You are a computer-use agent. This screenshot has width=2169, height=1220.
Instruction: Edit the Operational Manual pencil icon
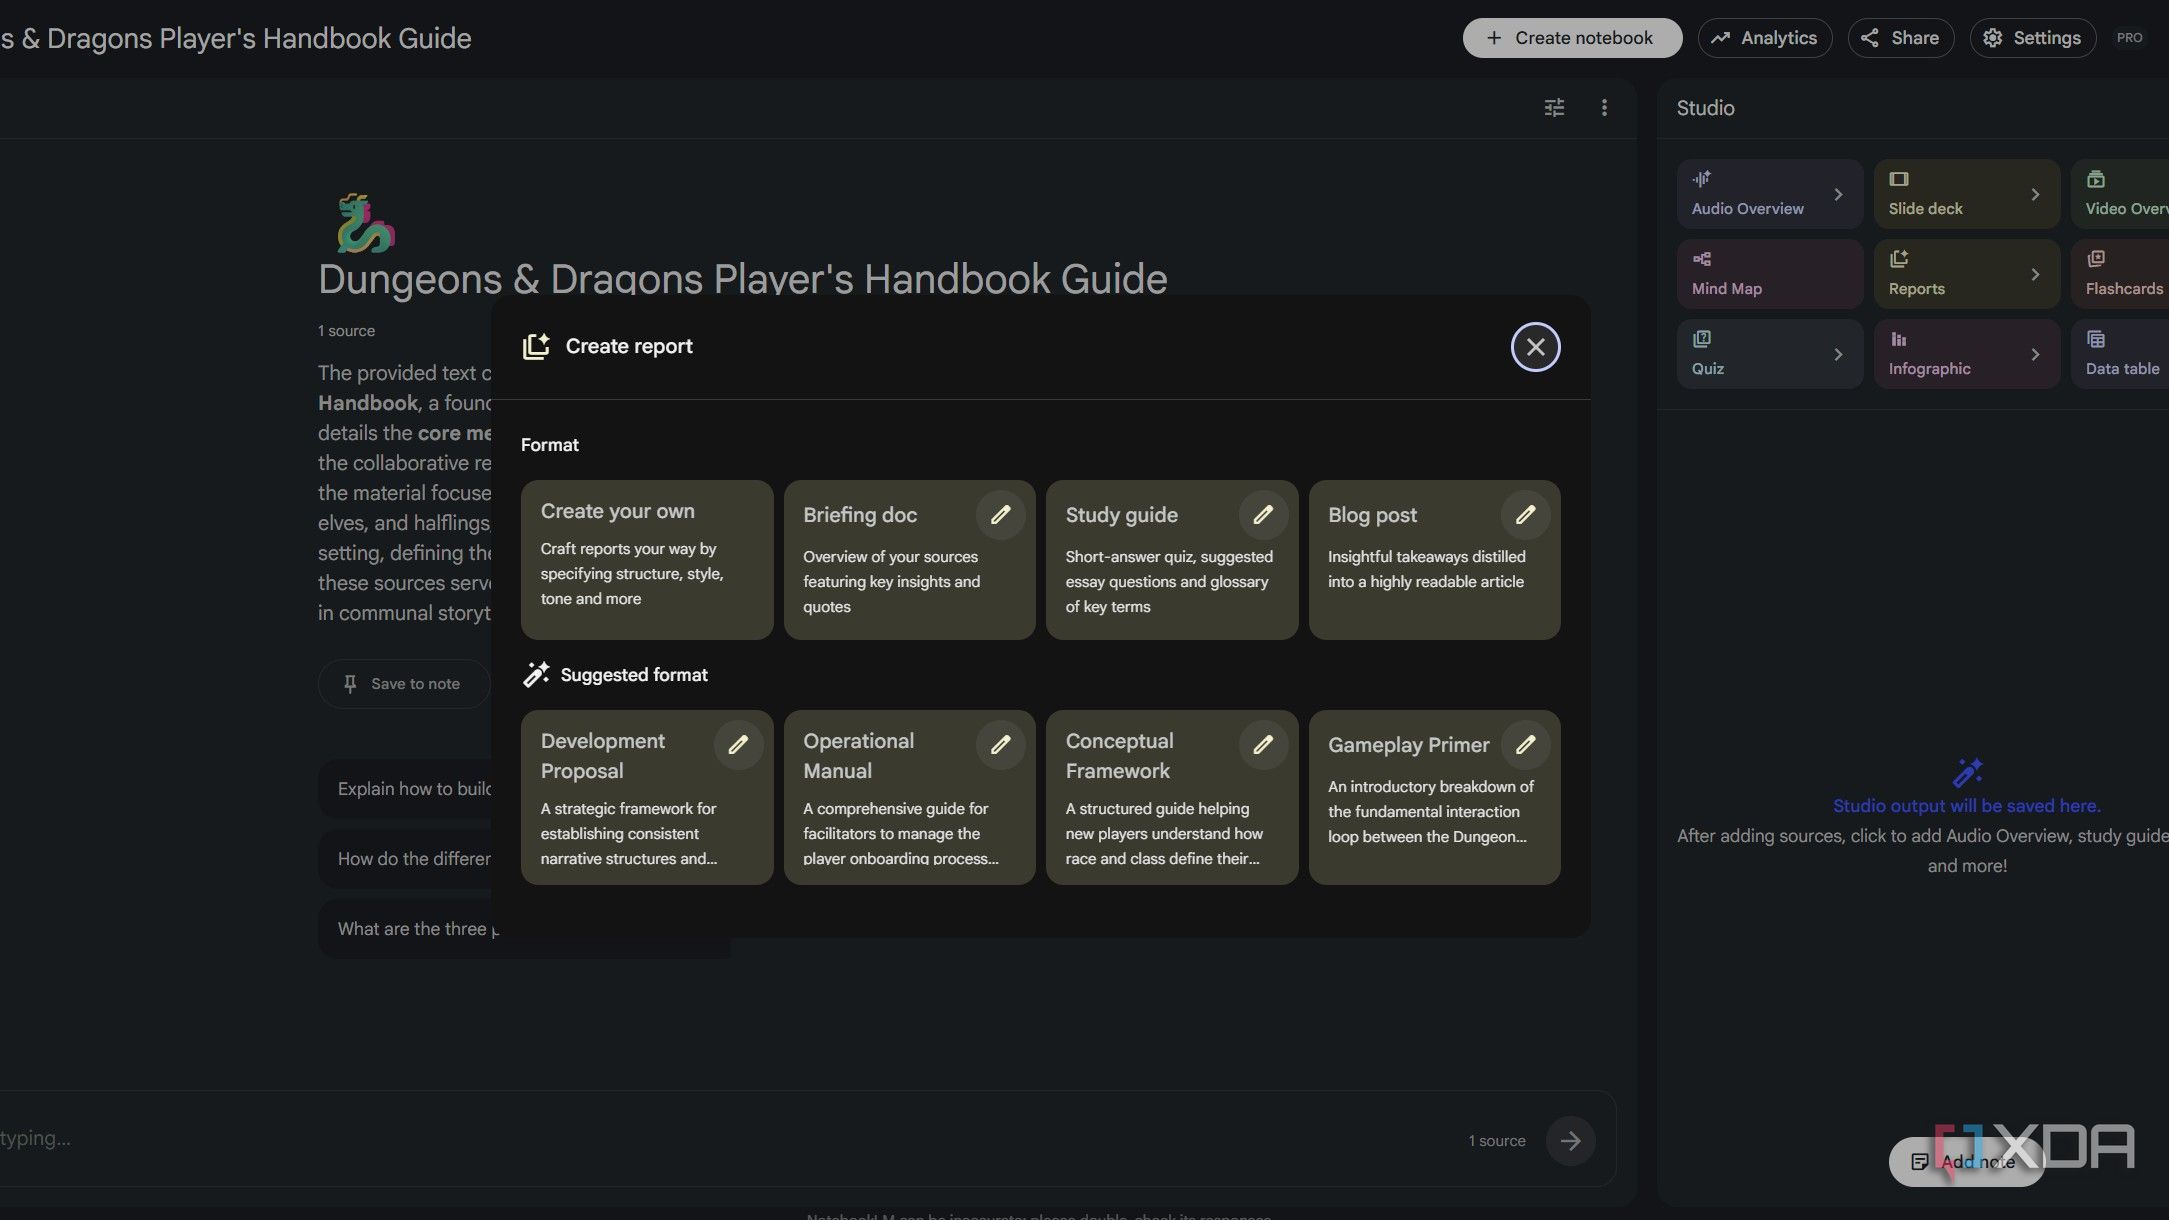point(1000,745)
